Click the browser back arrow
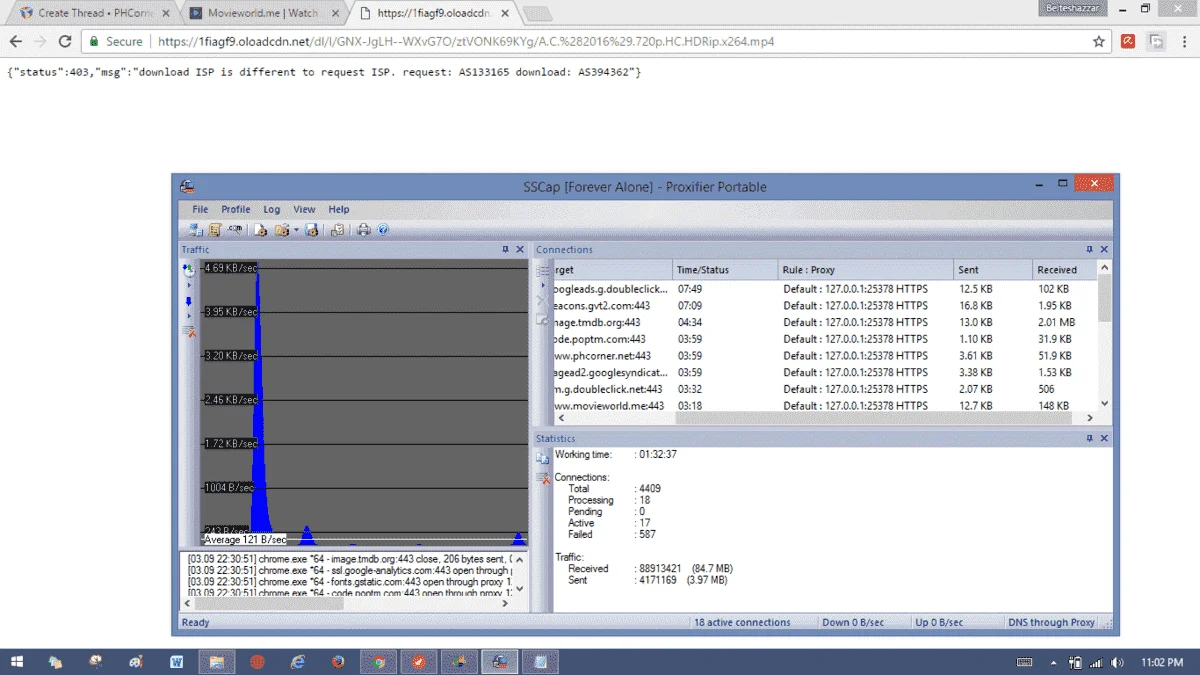 coord(15,42)
